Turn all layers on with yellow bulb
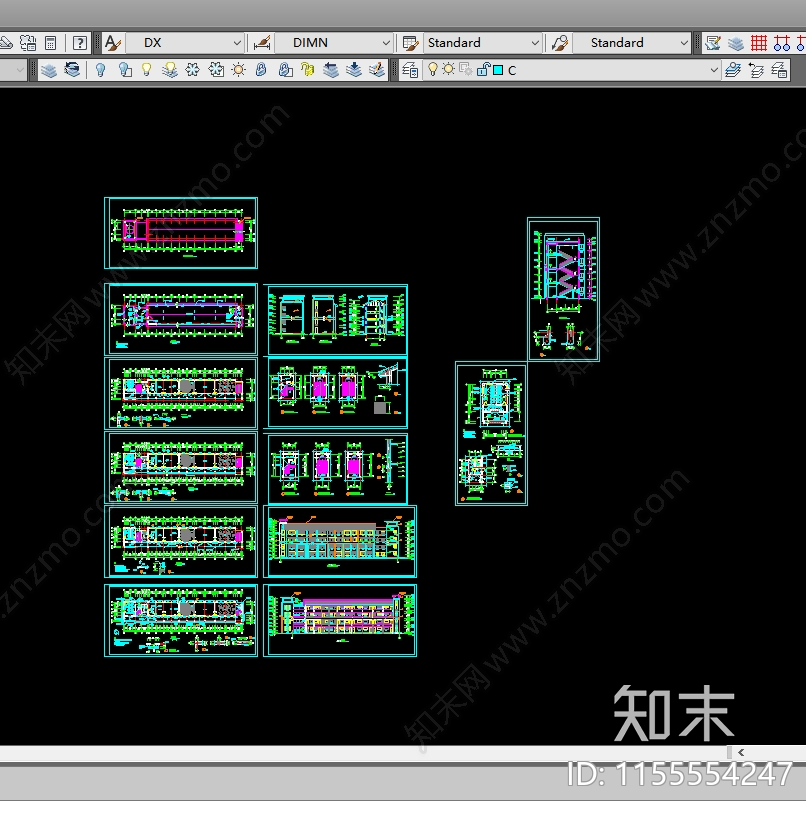 [x=147, y=70]
